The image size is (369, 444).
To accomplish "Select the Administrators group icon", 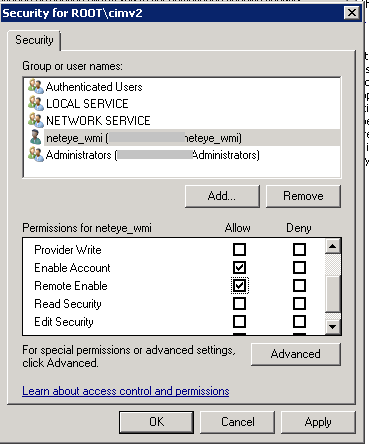I will point(36,155).
